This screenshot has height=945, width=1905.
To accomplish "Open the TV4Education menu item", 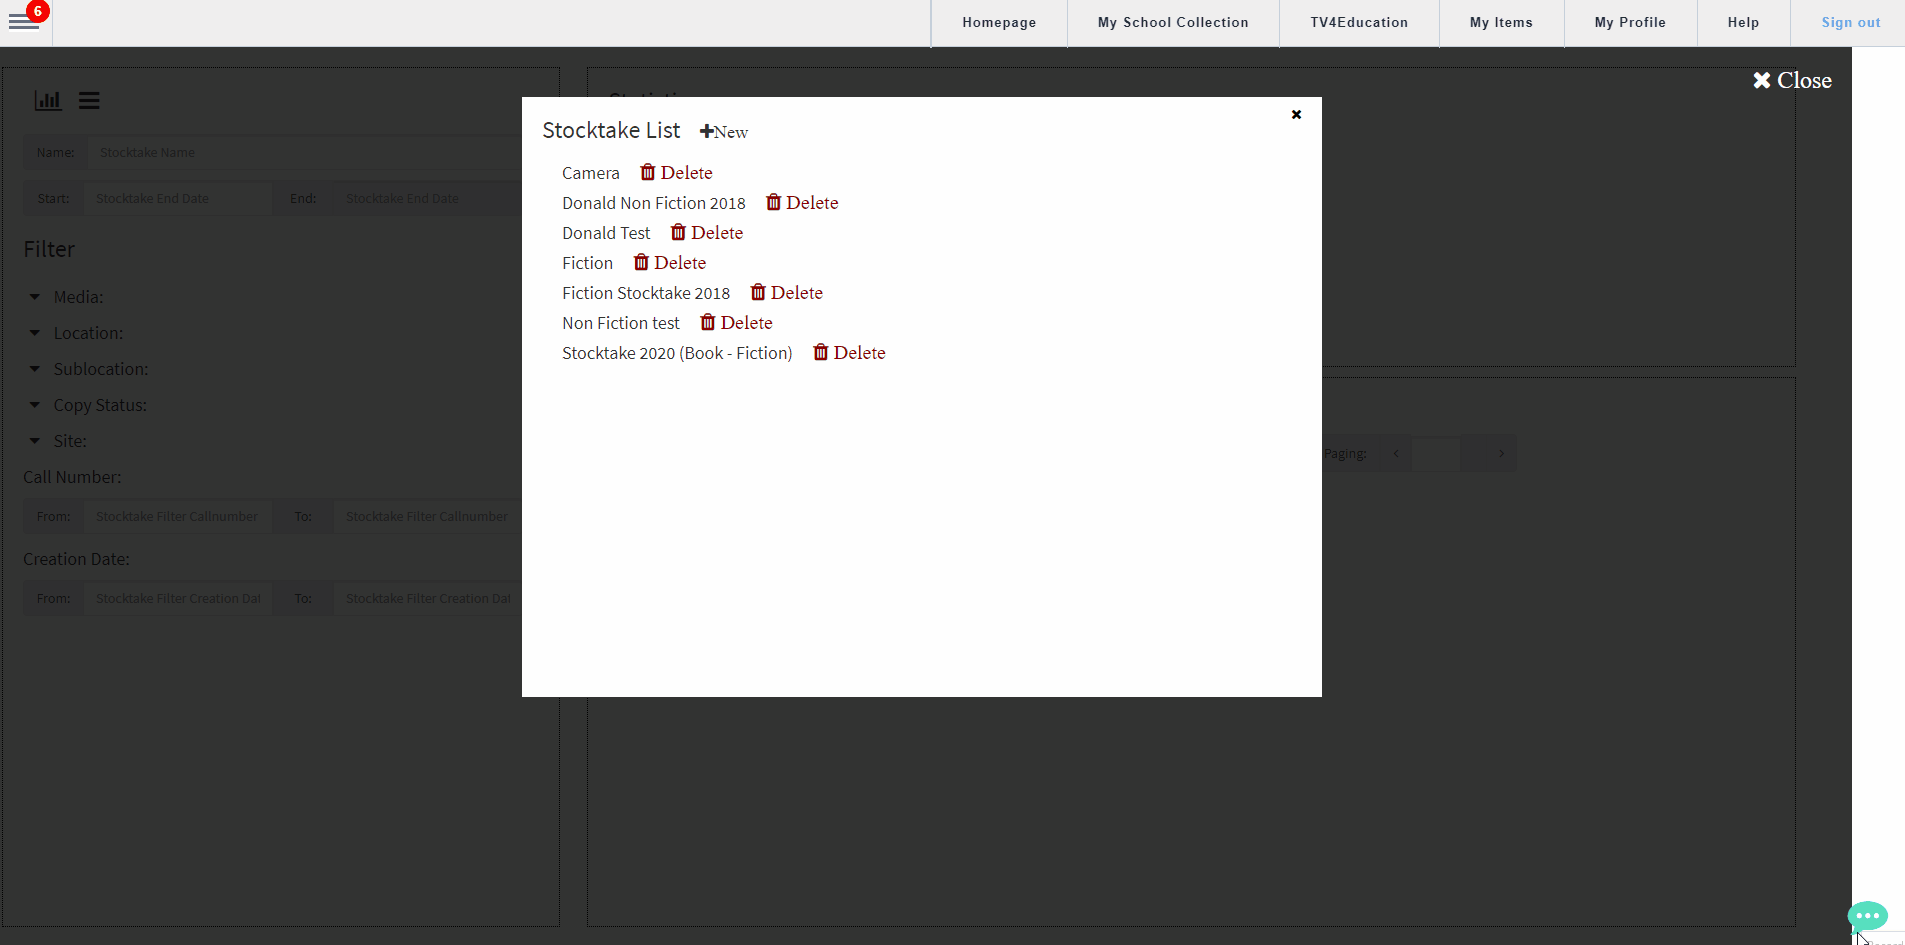I will pos(1359,23).
